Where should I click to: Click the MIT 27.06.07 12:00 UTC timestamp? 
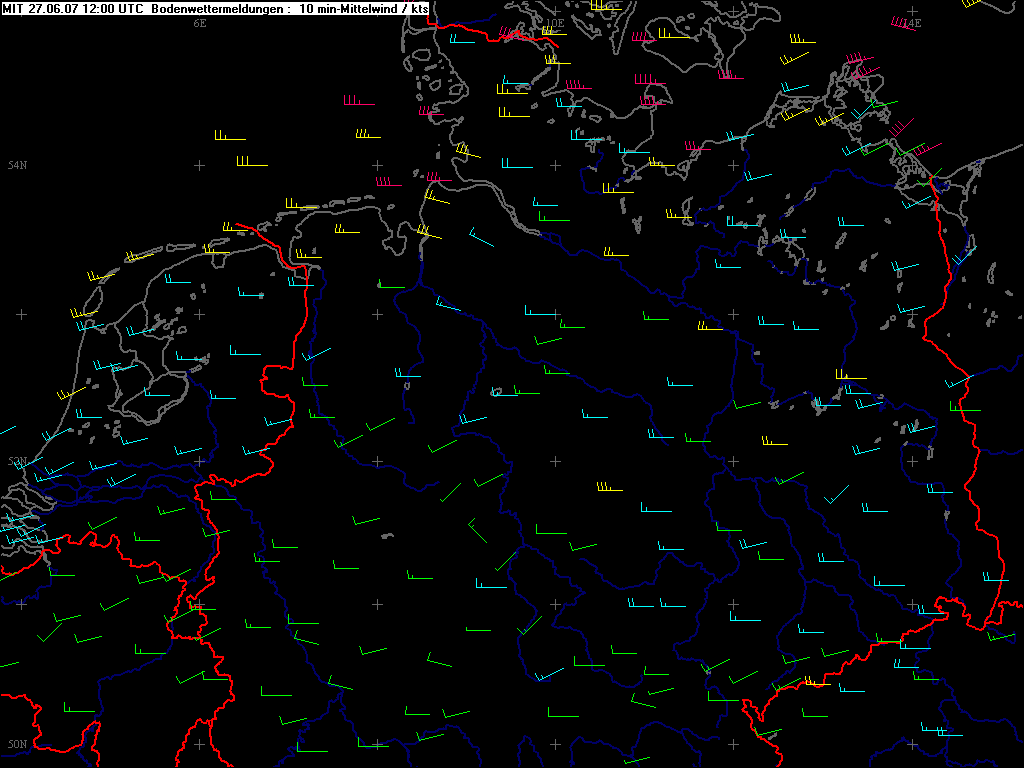coord(73,8)
